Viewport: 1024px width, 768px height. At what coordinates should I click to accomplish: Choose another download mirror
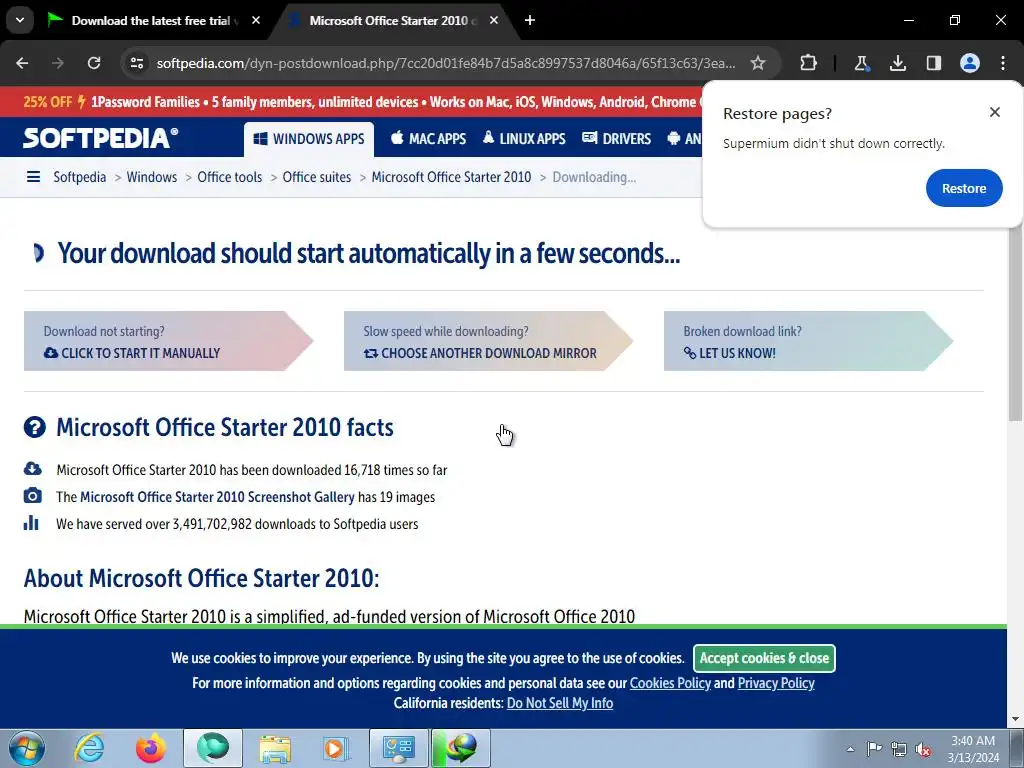pyautogui.click(x=488, y=341)
